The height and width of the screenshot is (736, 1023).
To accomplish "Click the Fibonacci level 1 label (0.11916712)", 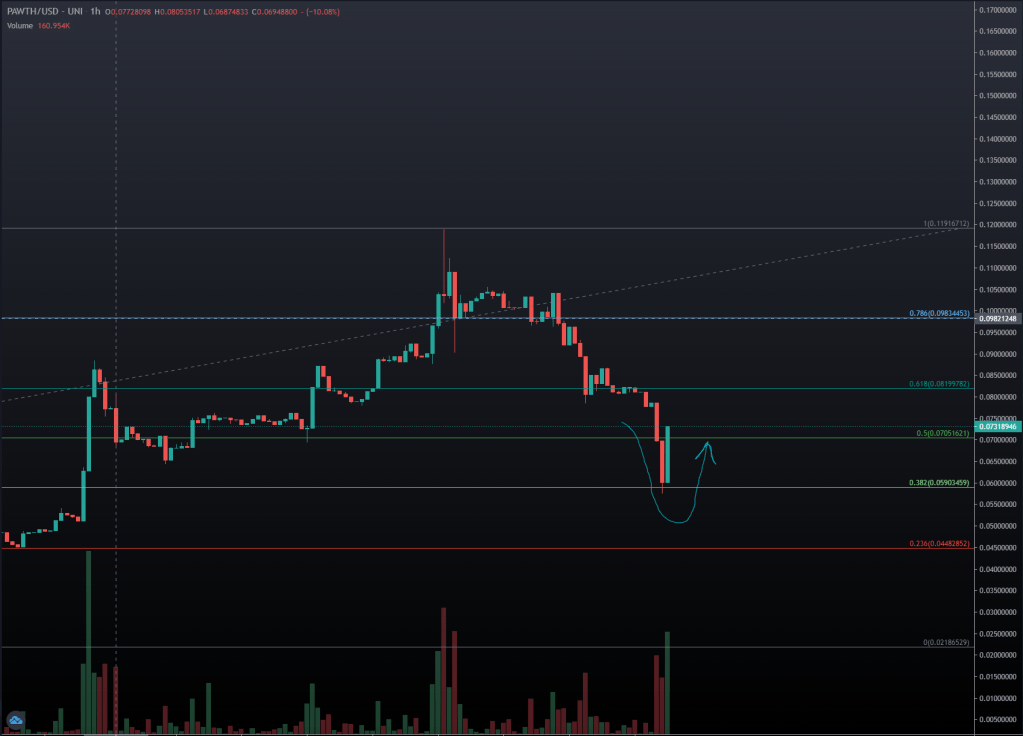I will click(x=945, y=224).
